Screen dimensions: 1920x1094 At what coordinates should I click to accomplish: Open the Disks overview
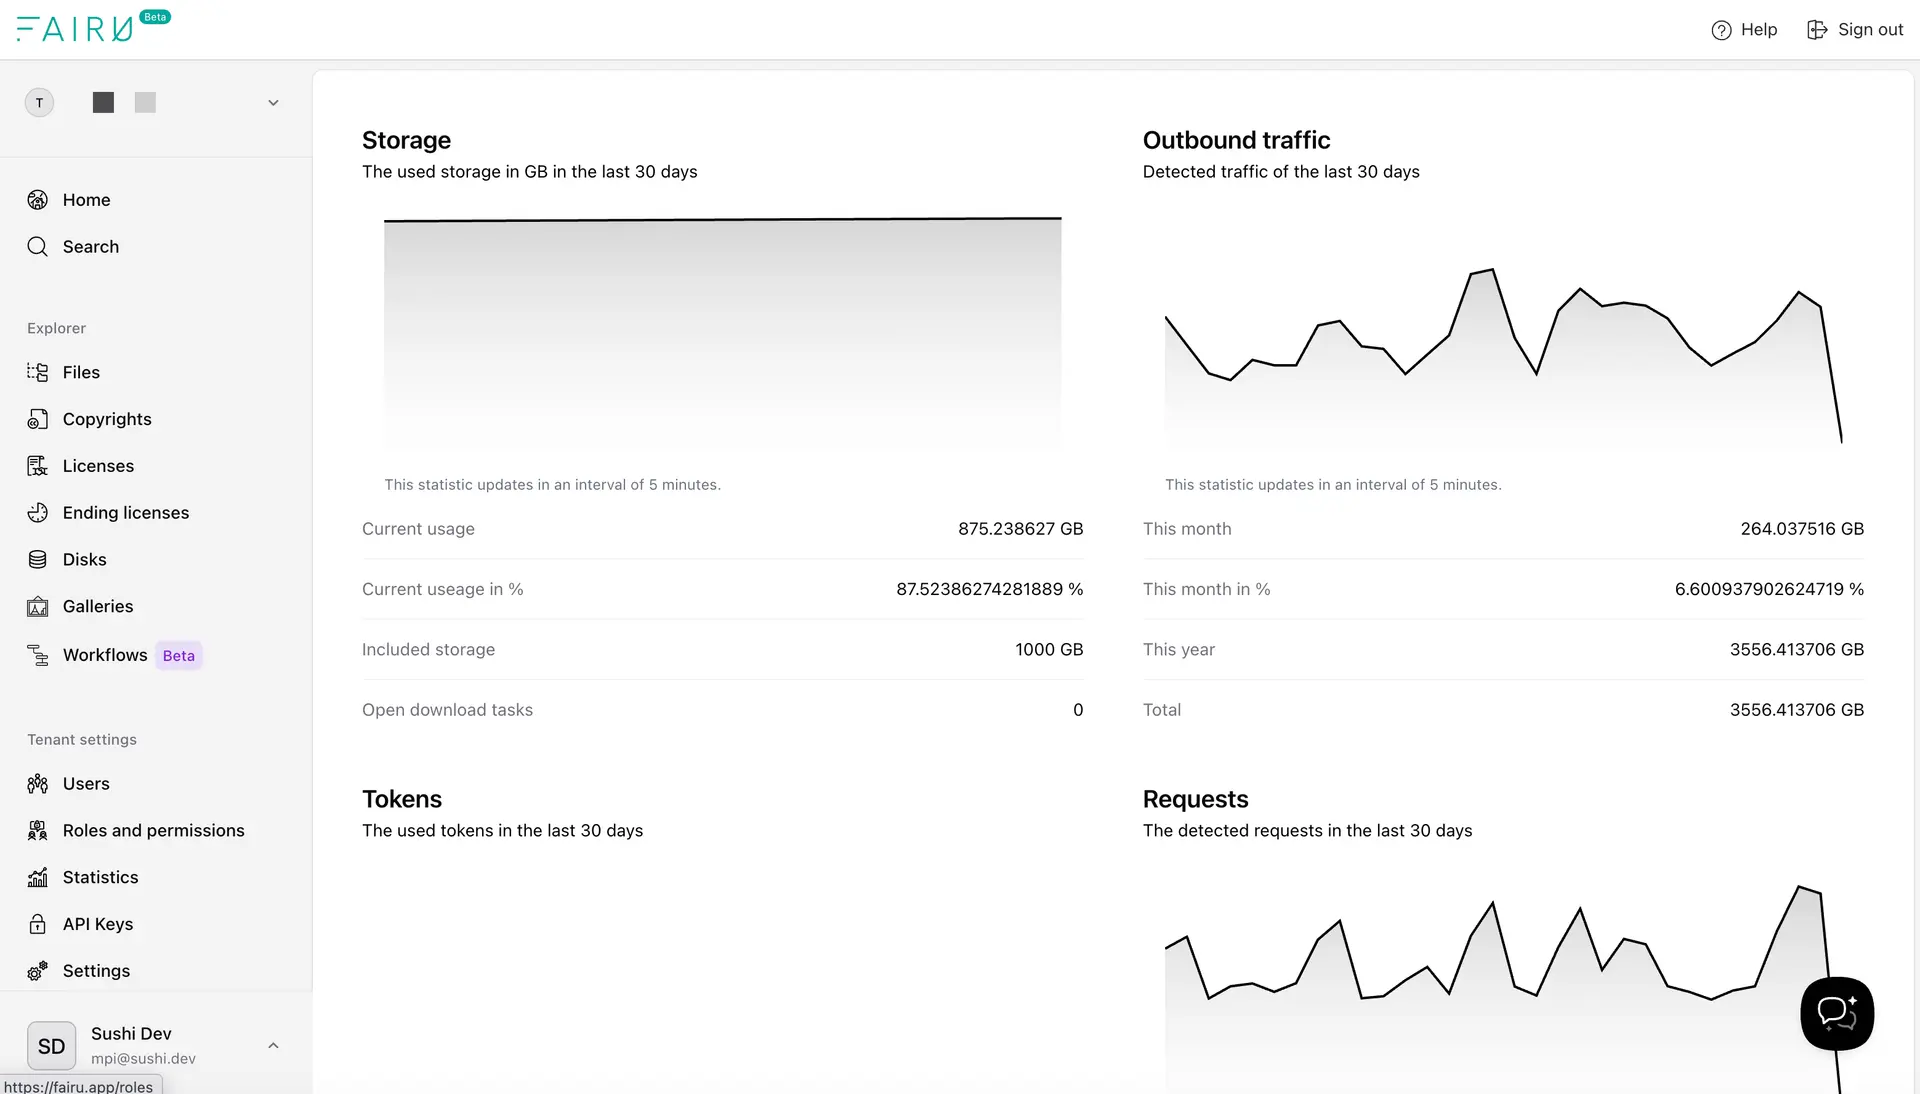[x=84, y=559]
